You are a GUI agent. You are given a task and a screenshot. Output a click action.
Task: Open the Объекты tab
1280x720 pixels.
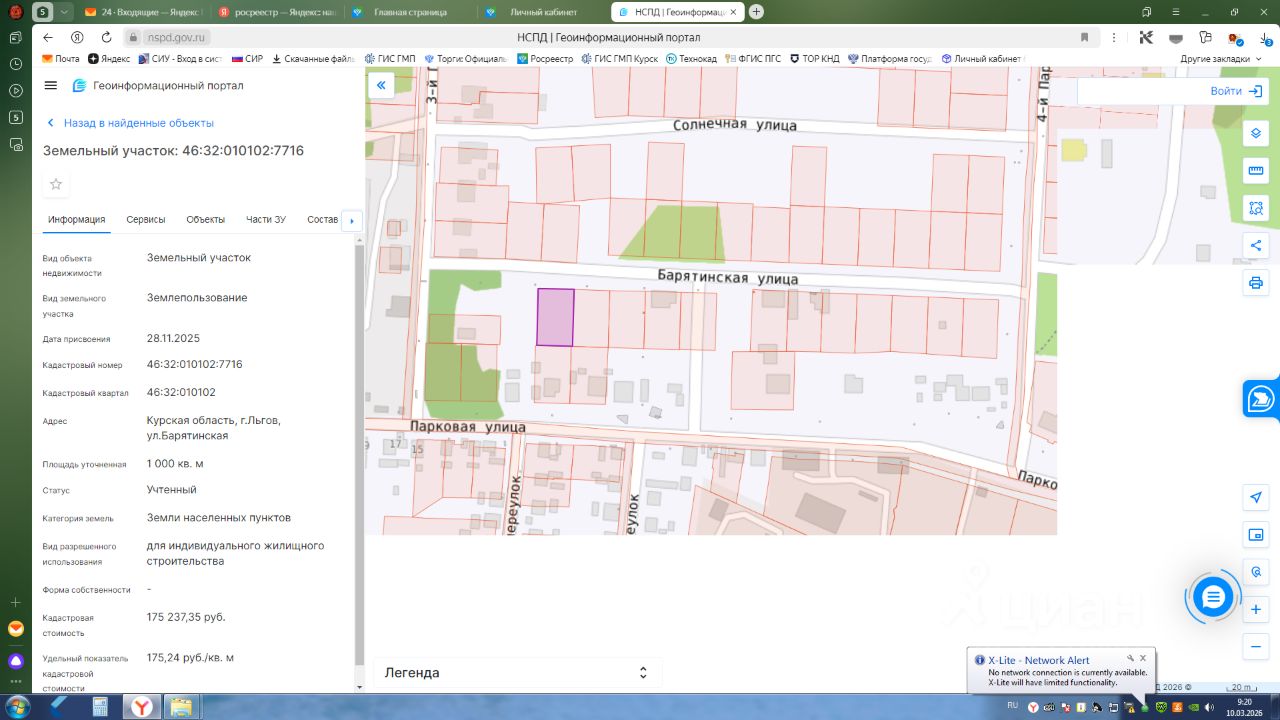[x=205, y=220]
